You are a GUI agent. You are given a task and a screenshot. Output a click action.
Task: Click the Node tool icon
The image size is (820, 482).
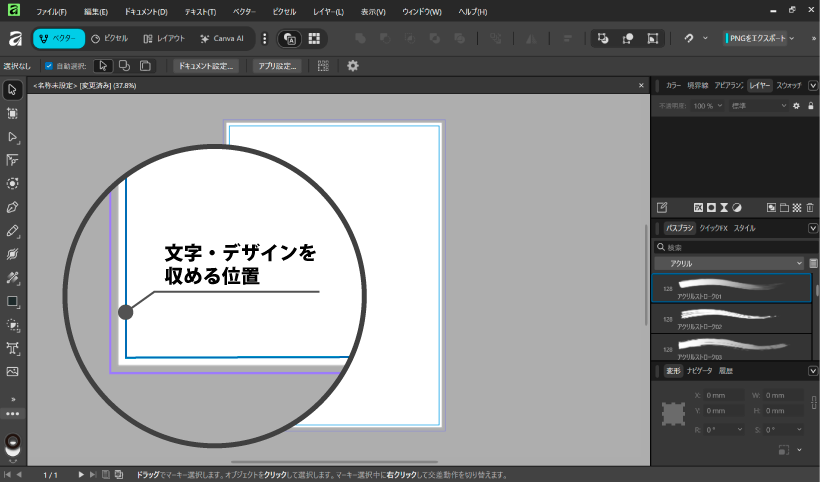point(13,137)
